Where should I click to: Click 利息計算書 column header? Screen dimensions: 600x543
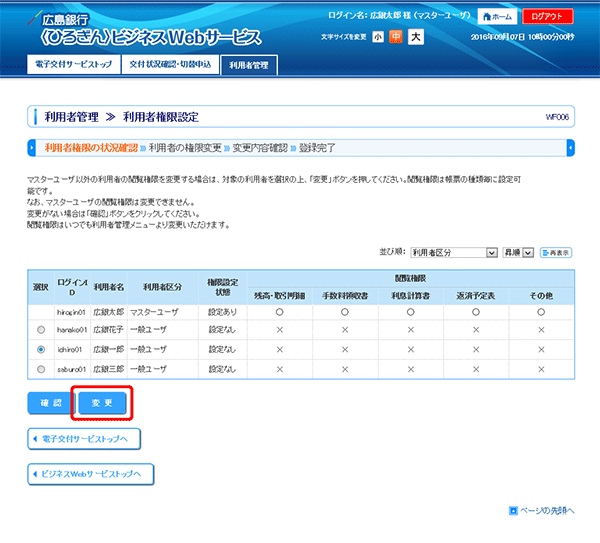click(x=411, y=296)
